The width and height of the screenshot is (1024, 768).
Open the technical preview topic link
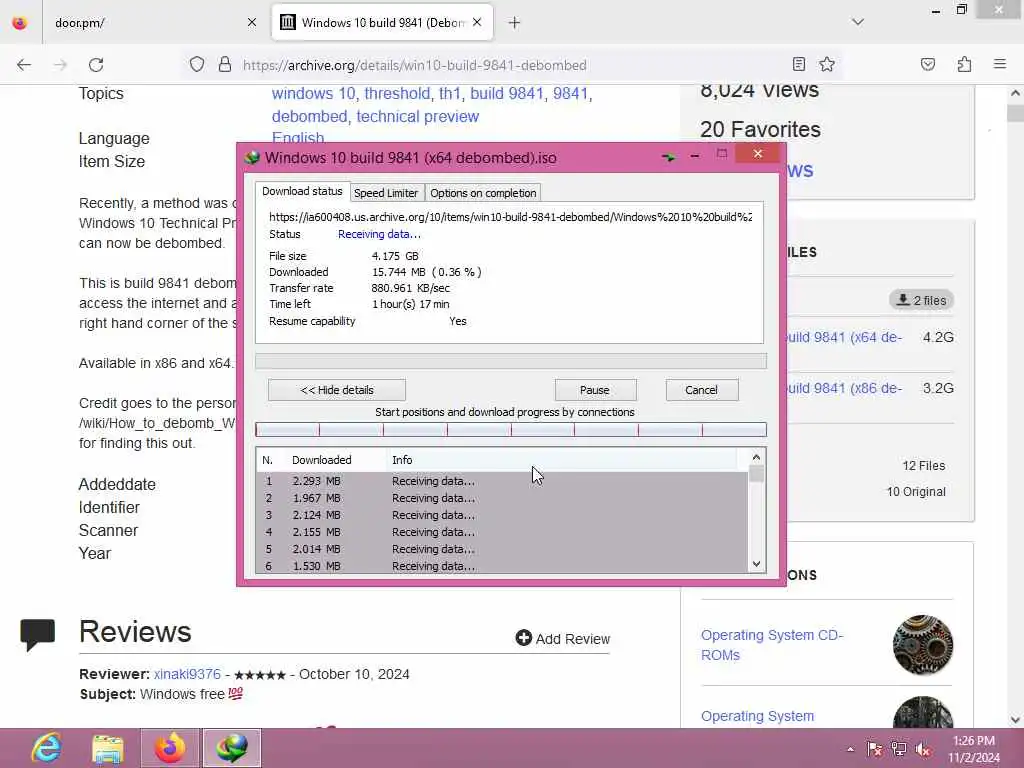(417, 116)
